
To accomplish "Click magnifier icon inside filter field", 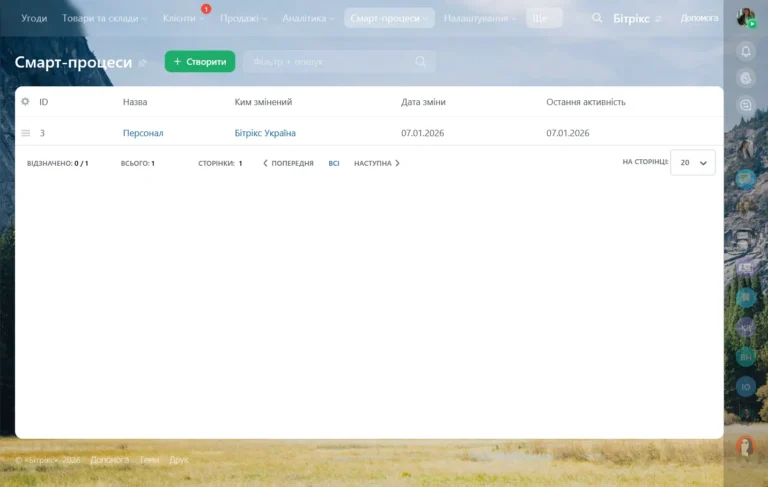I will 421,62.
